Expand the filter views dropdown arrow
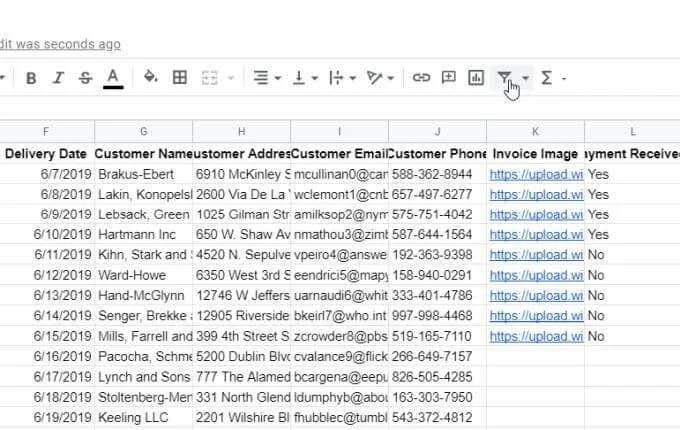 pyautogui.click(x=526, y=78)
